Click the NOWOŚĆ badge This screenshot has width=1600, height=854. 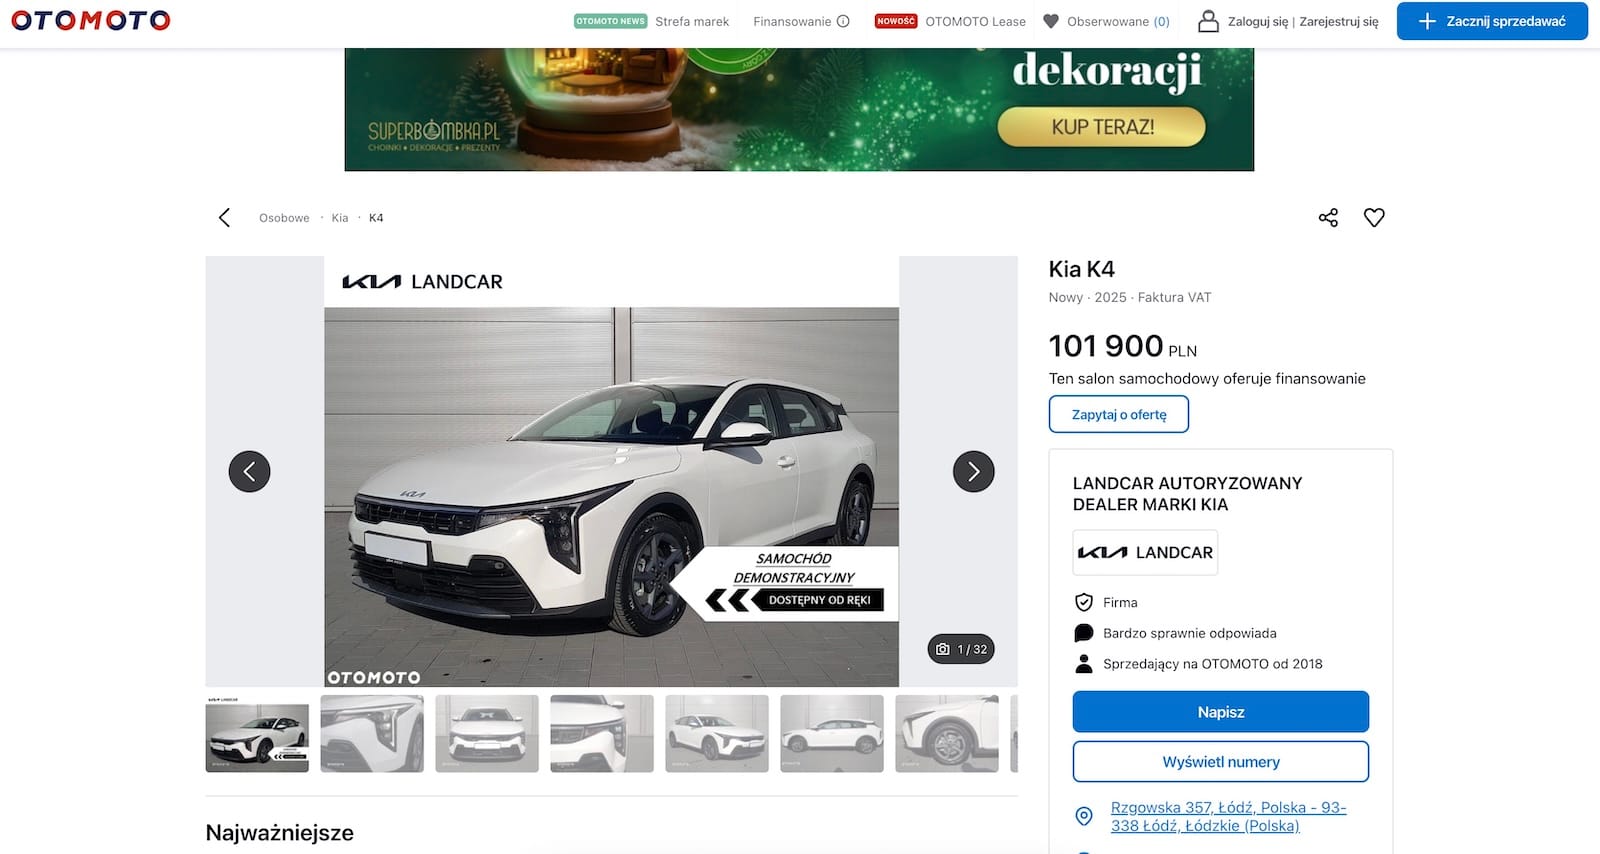point(896,21)
